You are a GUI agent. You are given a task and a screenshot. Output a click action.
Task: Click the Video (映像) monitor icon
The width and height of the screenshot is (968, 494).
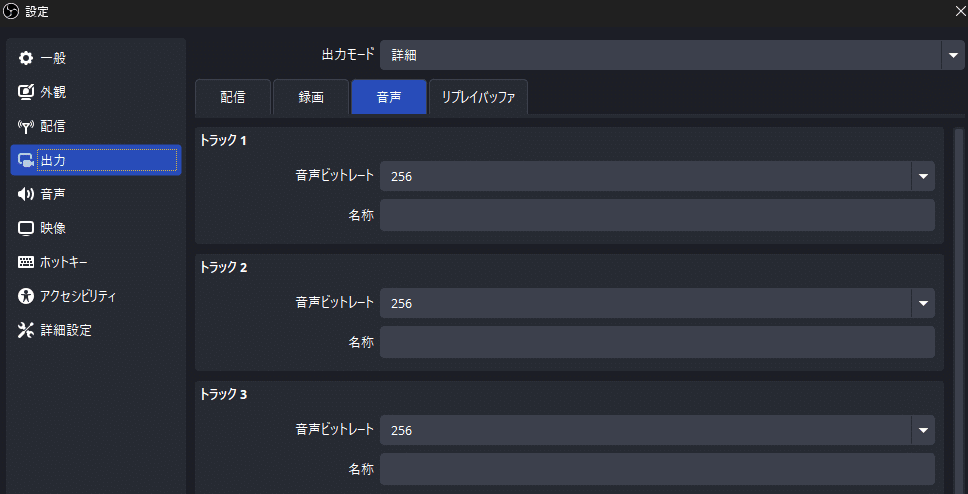pos(26,228)
